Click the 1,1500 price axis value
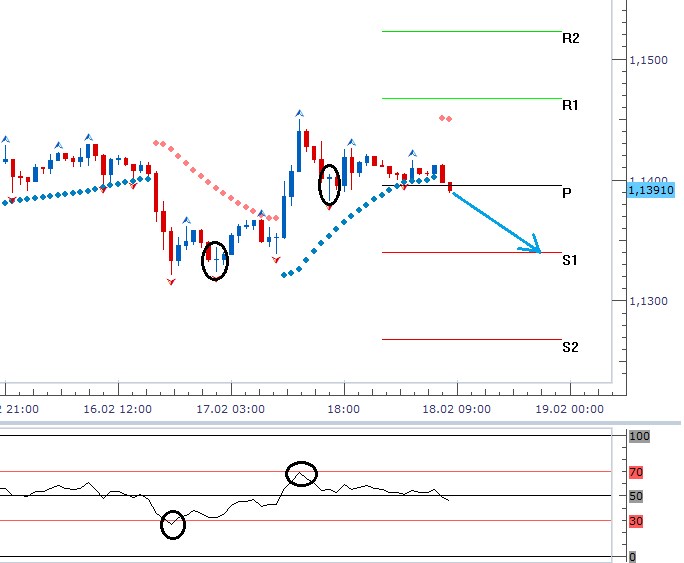Viewport: 684px width, 563px height. (x=649, y=60)
